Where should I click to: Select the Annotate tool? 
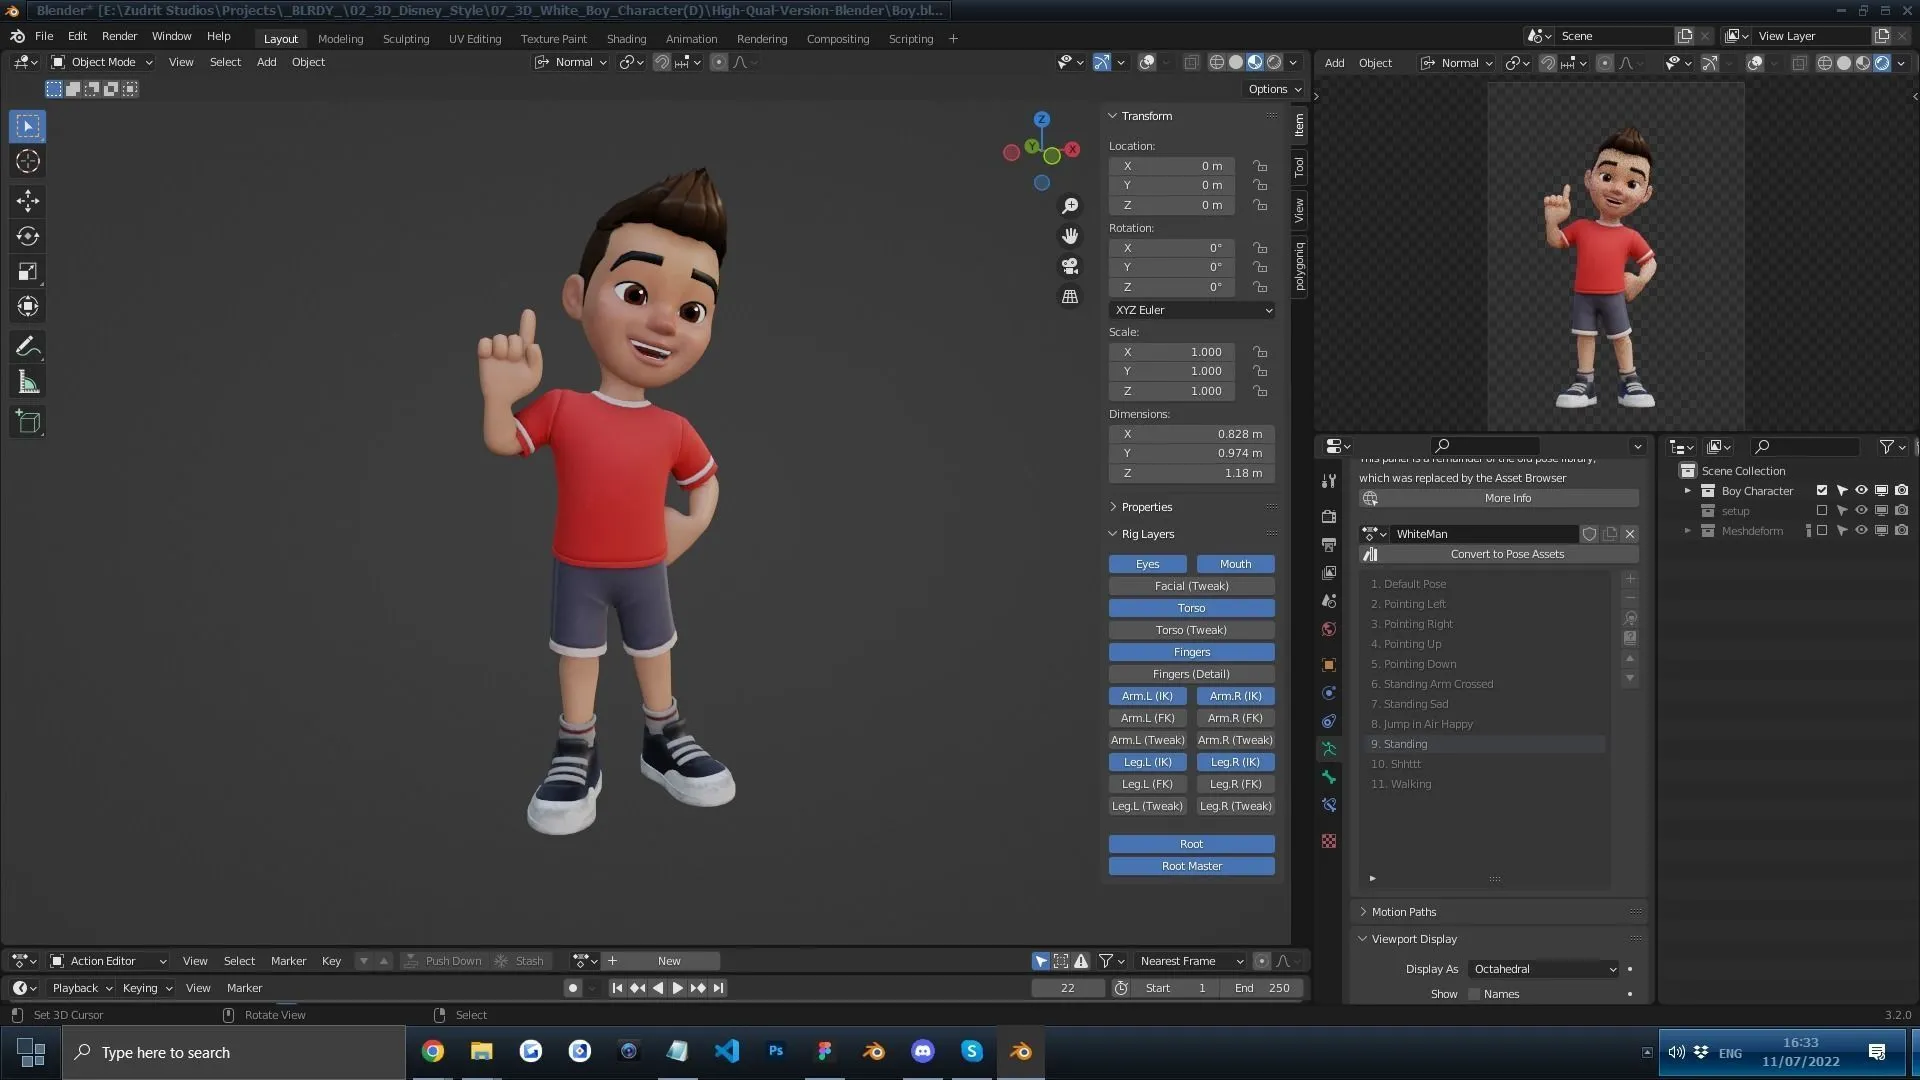click(x=27, y=346)
